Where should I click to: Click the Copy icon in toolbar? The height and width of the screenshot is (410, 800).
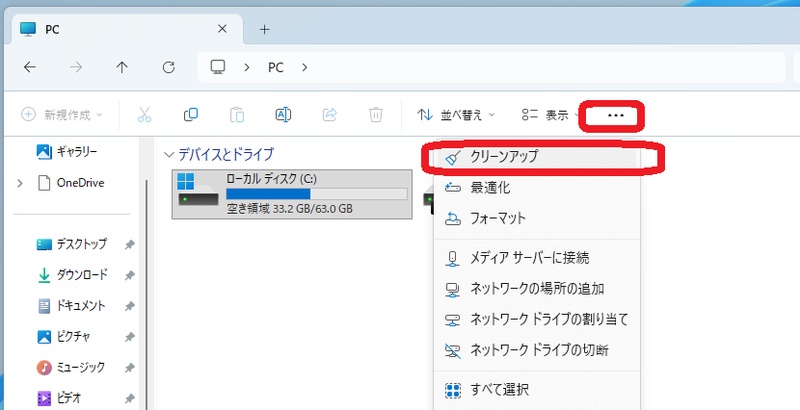pyautogui.click(x=190, y=115)
